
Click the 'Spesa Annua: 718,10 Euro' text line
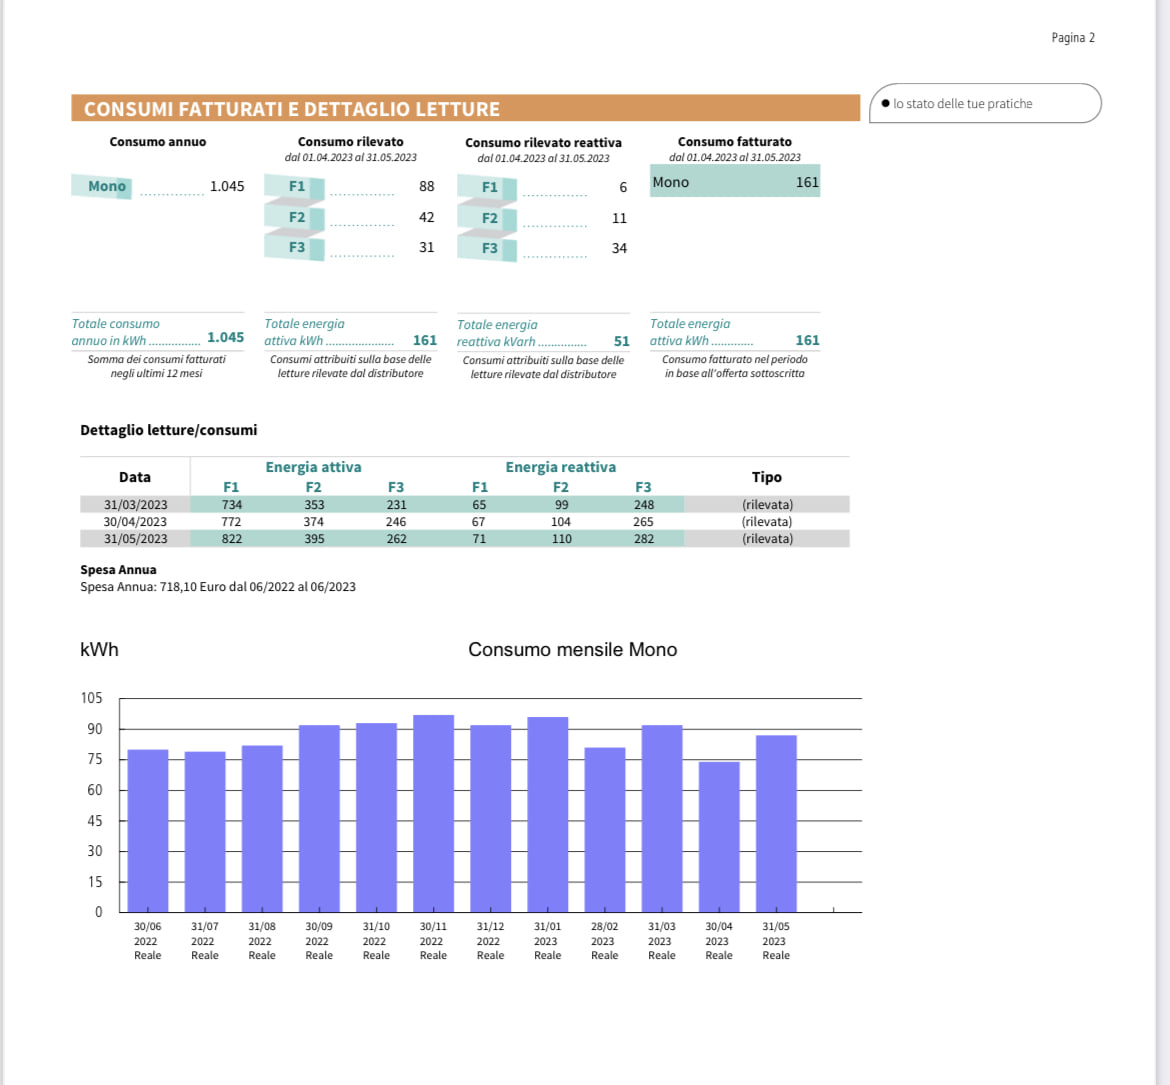218,587
